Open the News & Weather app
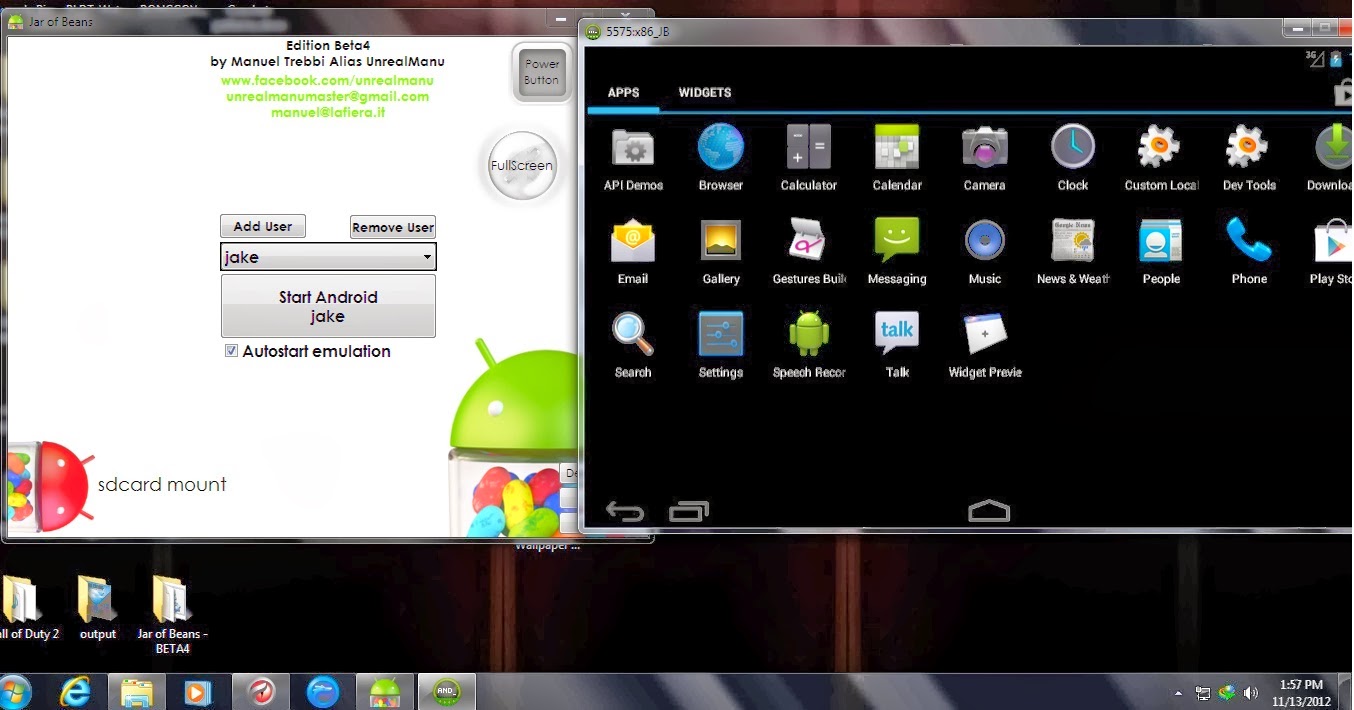This screenshot has width=1354, height=710. [x=1073, y=251]
